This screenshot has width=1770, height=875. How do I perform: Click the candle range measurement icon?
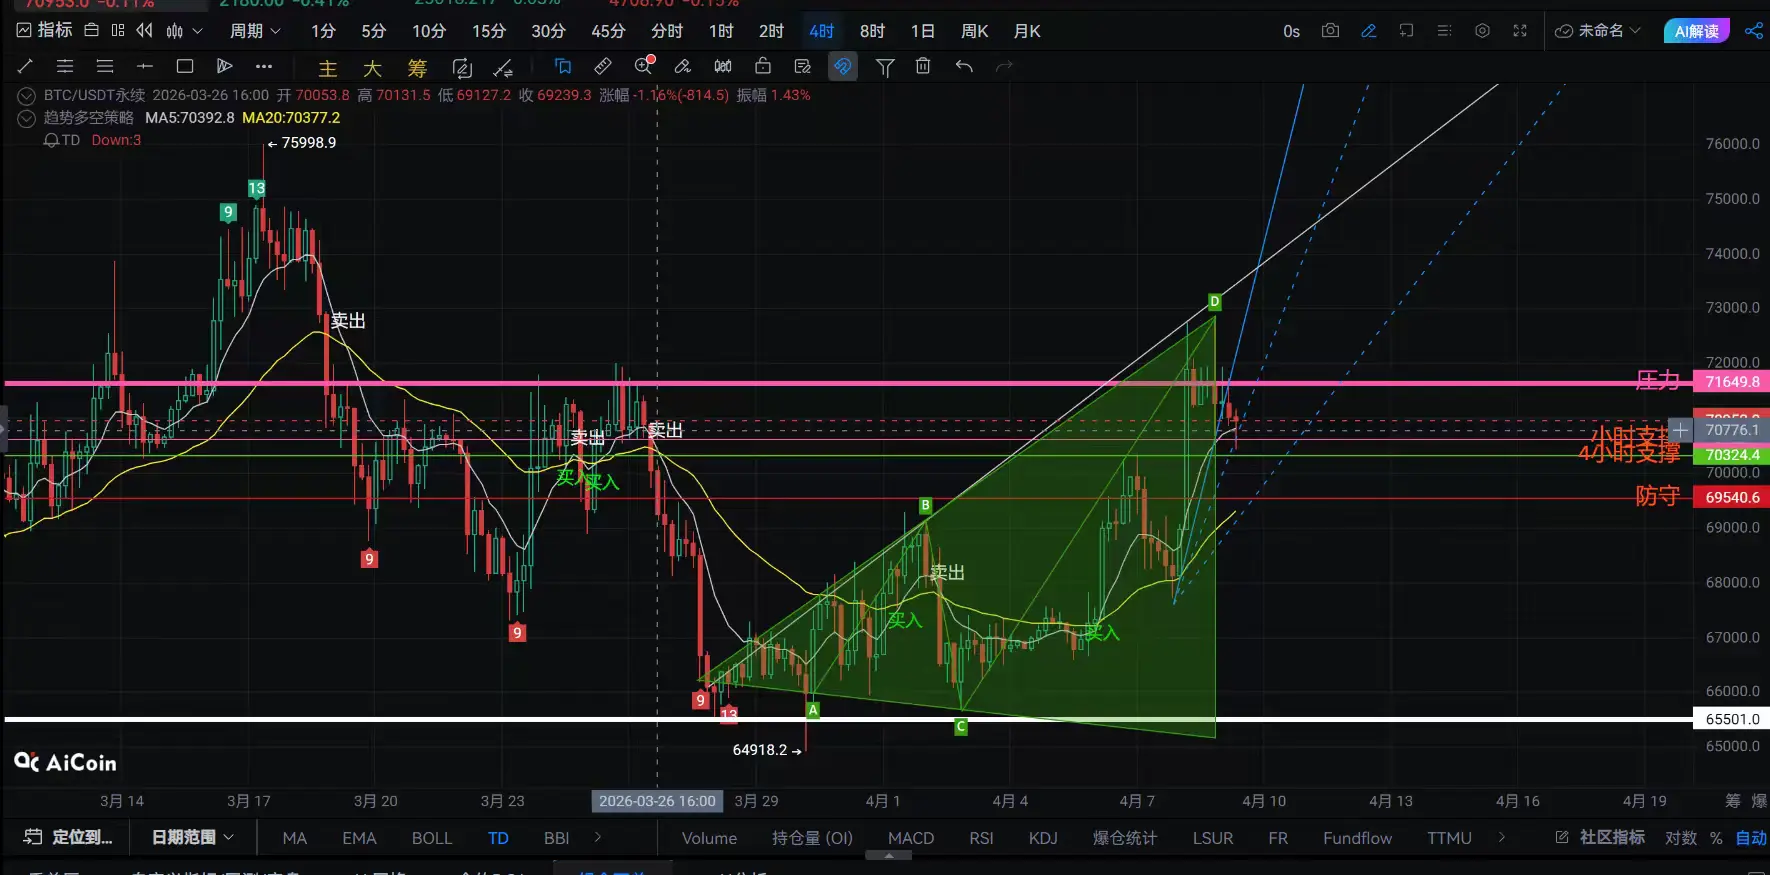click(723, 66)
